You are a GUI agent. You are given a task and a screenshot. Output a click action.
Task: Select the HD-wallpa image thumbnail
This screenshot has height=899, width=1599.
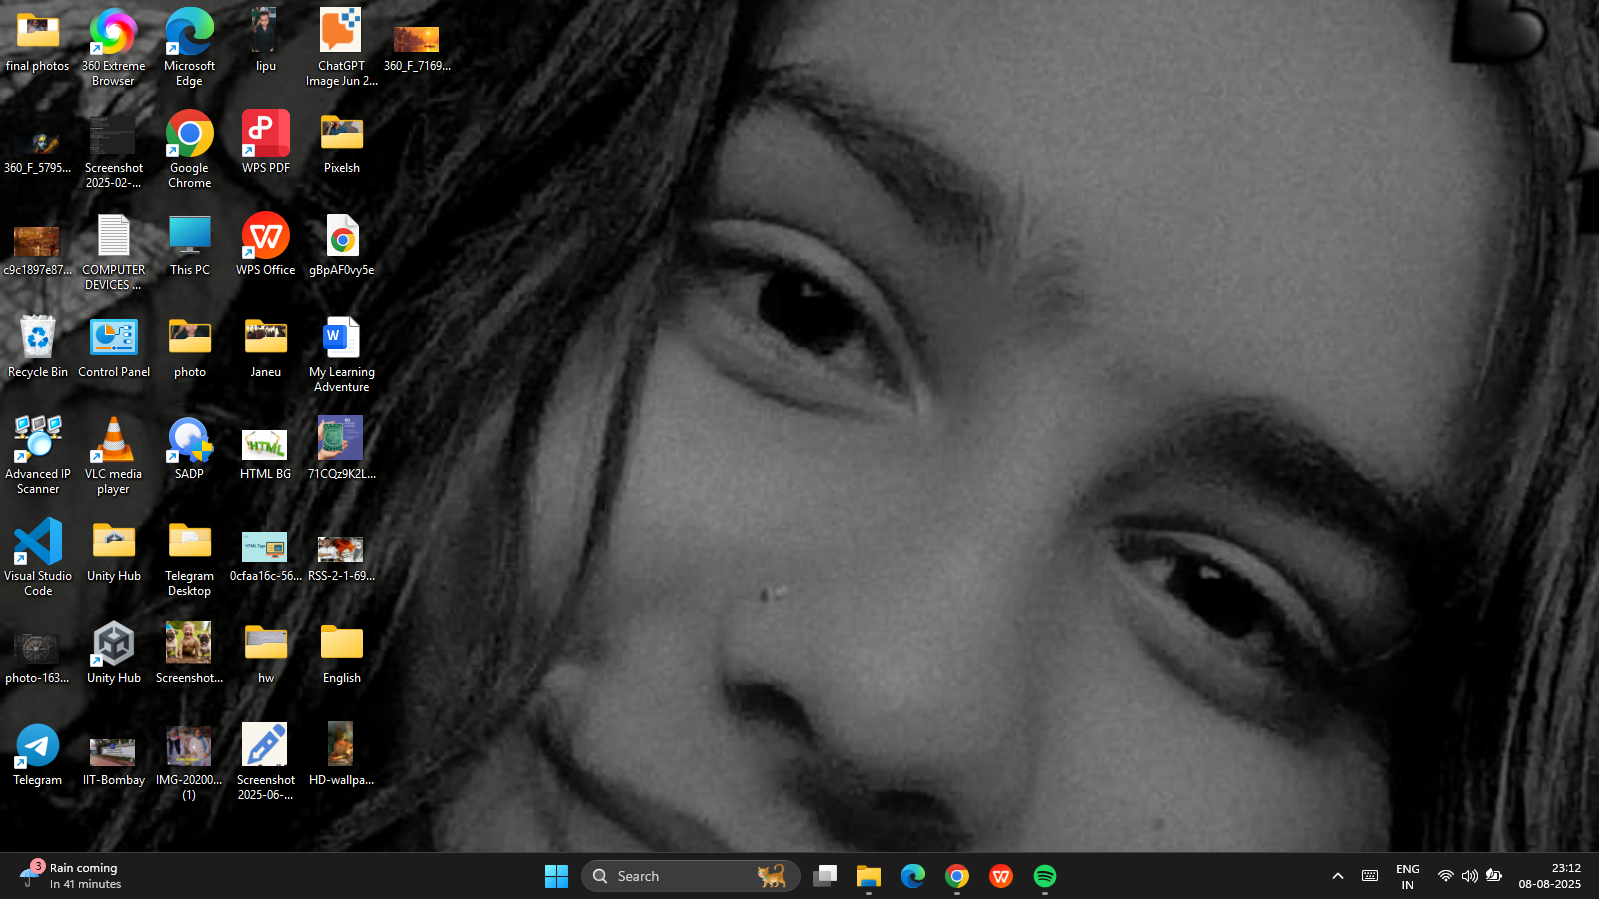[x=341, y=747]
